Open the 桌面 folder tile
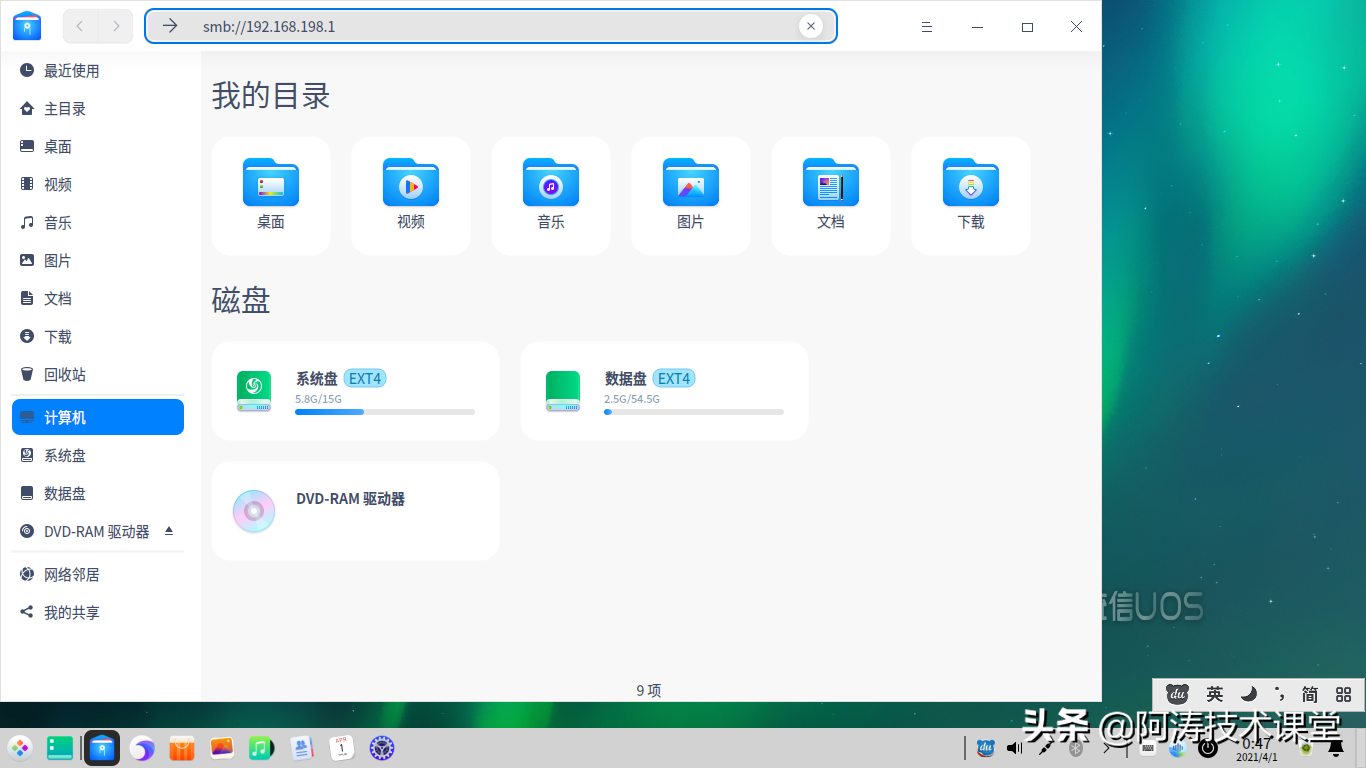Screen dimensions: 1366x768 click(271, 196)
